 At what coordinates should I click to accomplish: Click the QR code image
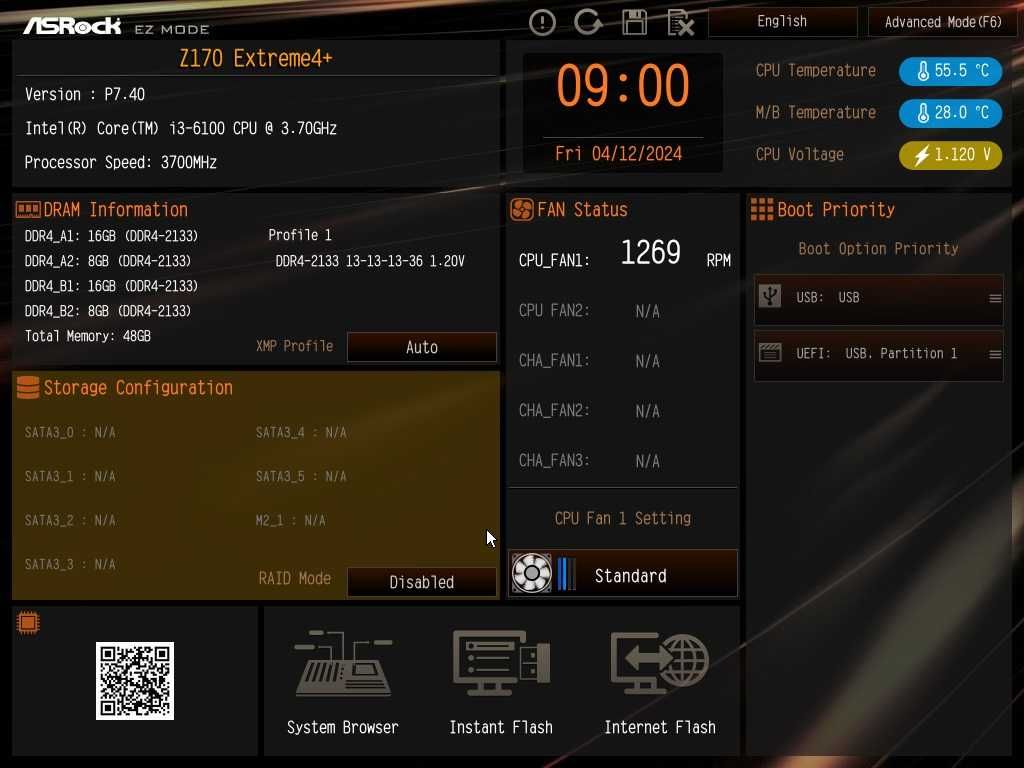pos(135,680)
